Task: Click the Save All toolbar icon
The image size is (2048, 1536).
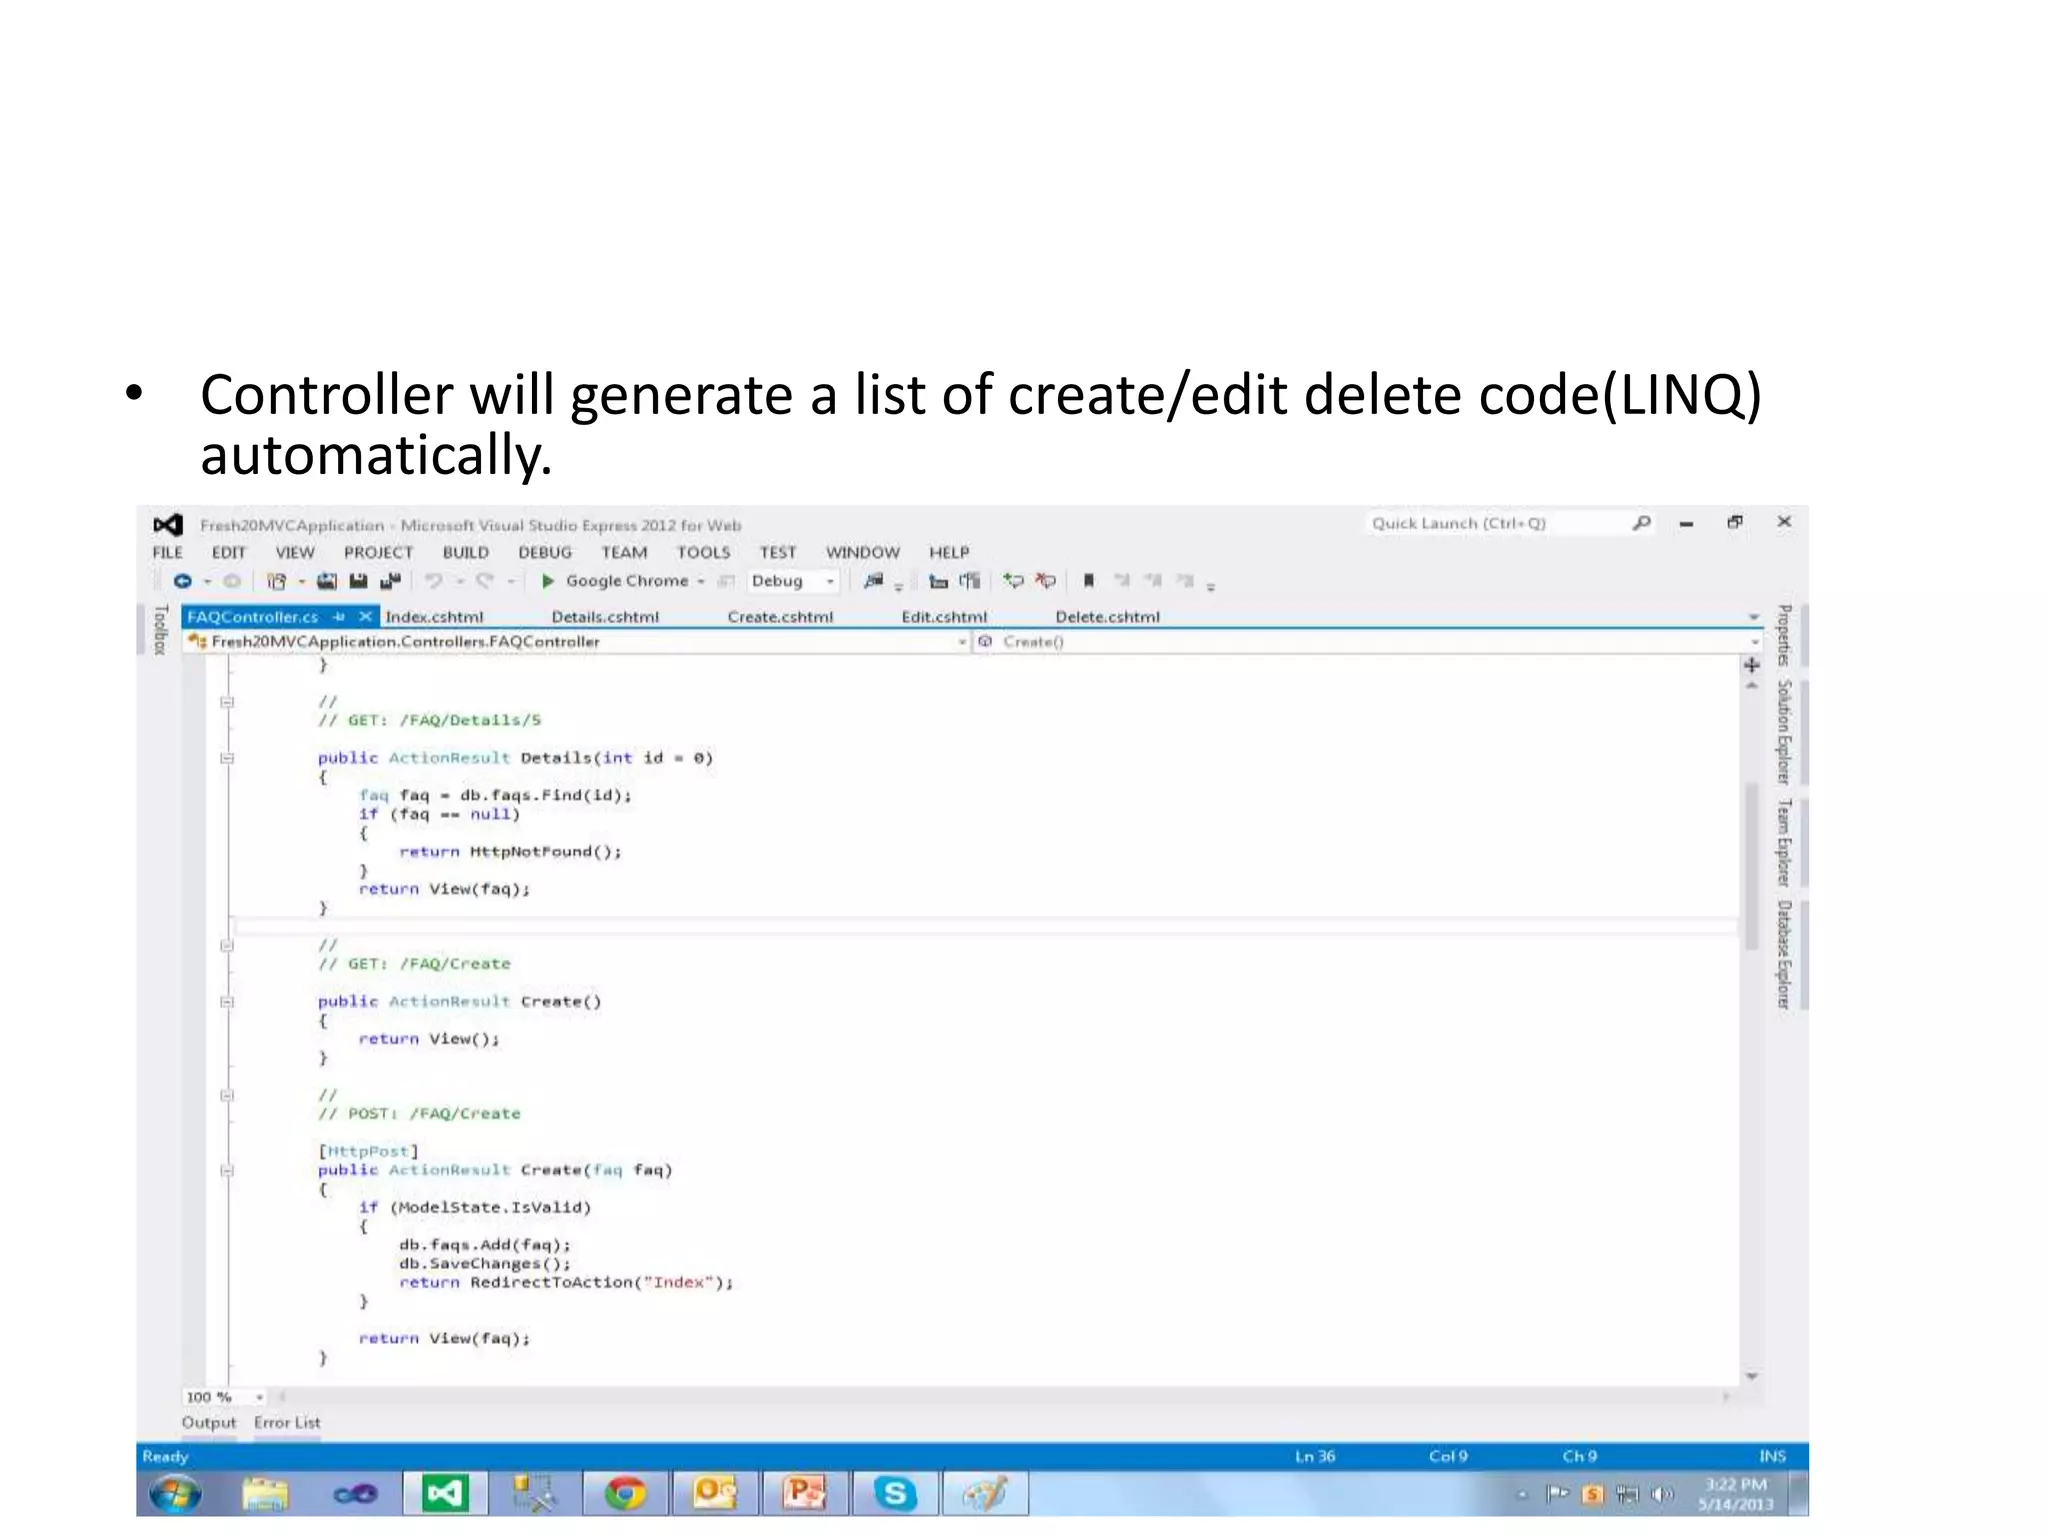Action: 390,581
